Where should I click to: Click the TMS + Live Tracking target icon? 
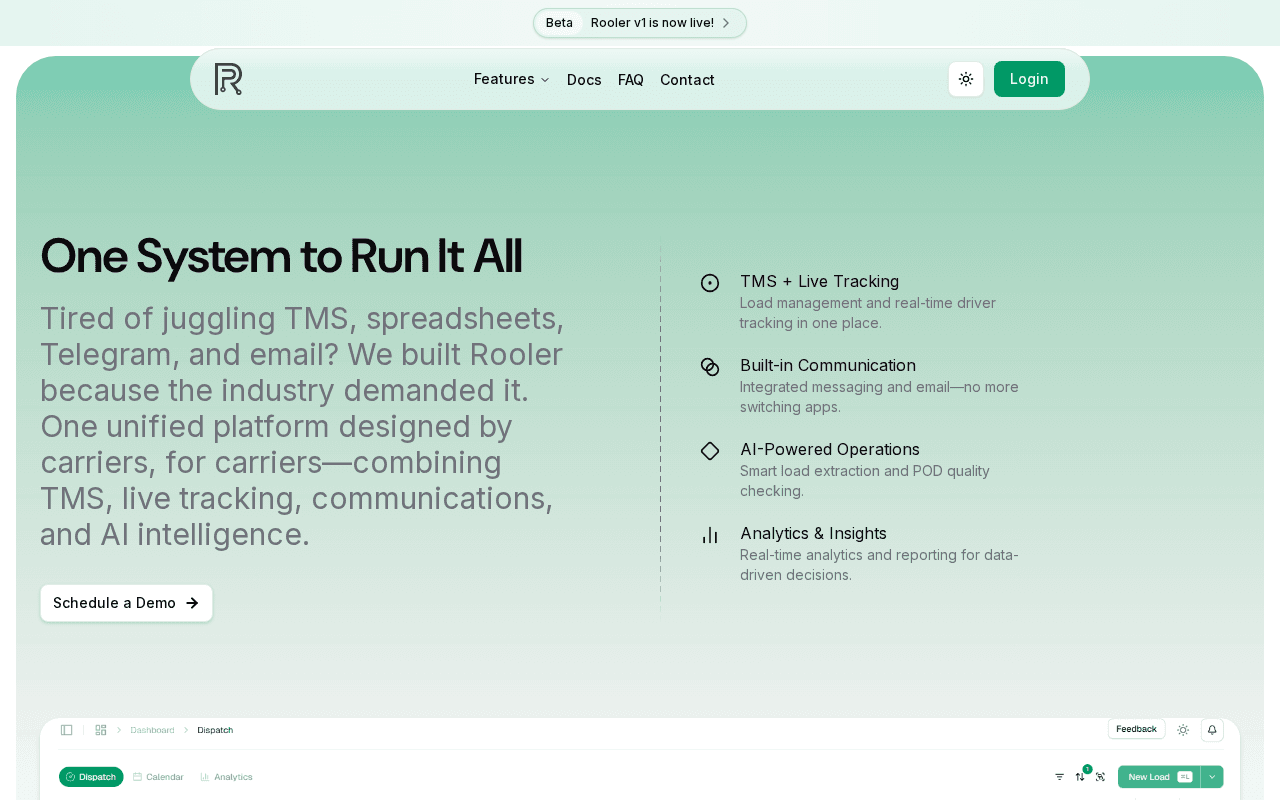coord(710,283)
